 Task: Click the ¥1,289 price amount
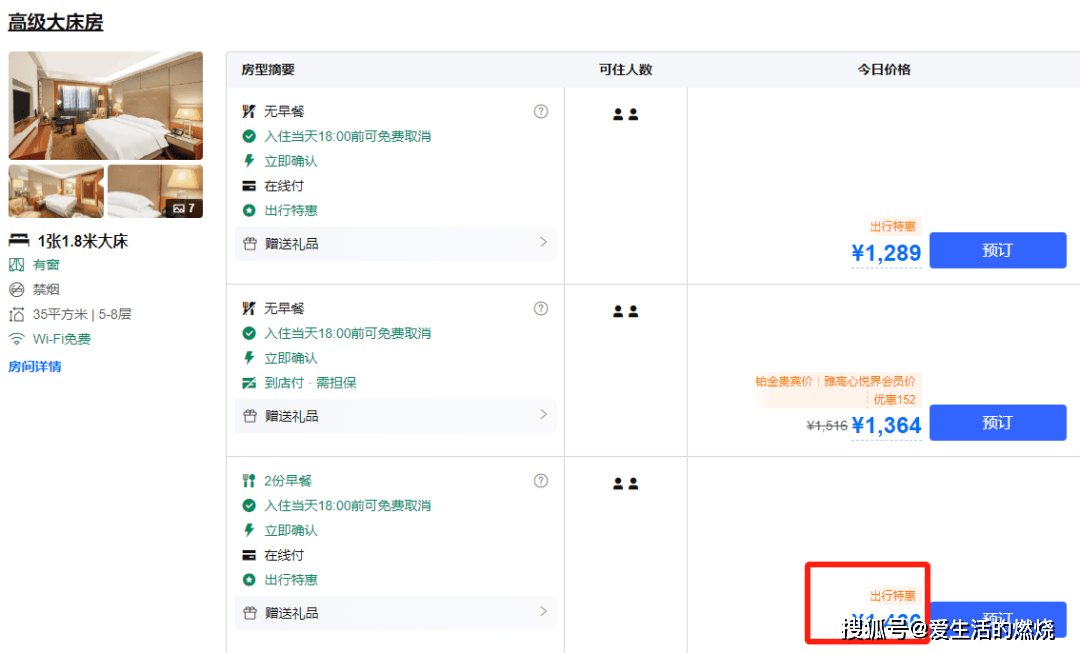point(886,253)
